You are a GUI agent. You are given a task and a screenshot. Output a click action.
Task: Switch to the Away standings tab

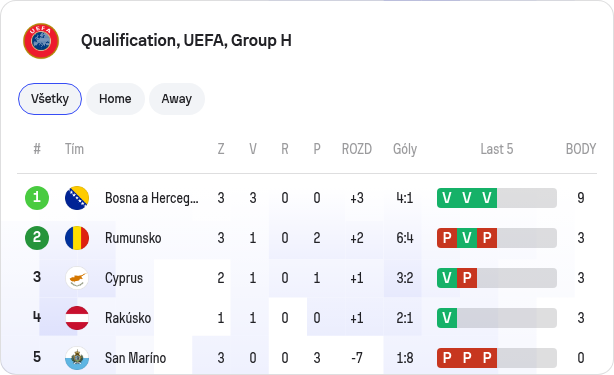pyautogui.click(x=177, y=99)
